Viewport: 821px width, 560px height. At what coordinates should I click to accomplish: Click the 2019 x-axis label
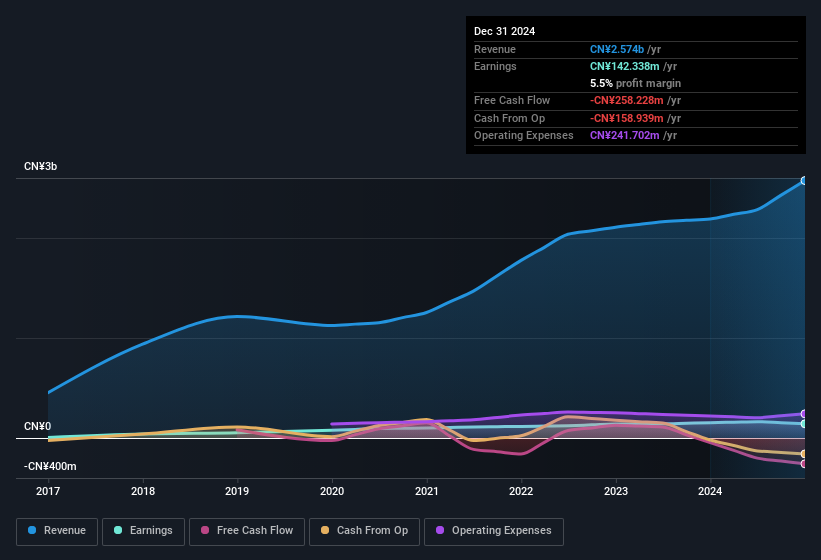[237, 491]
